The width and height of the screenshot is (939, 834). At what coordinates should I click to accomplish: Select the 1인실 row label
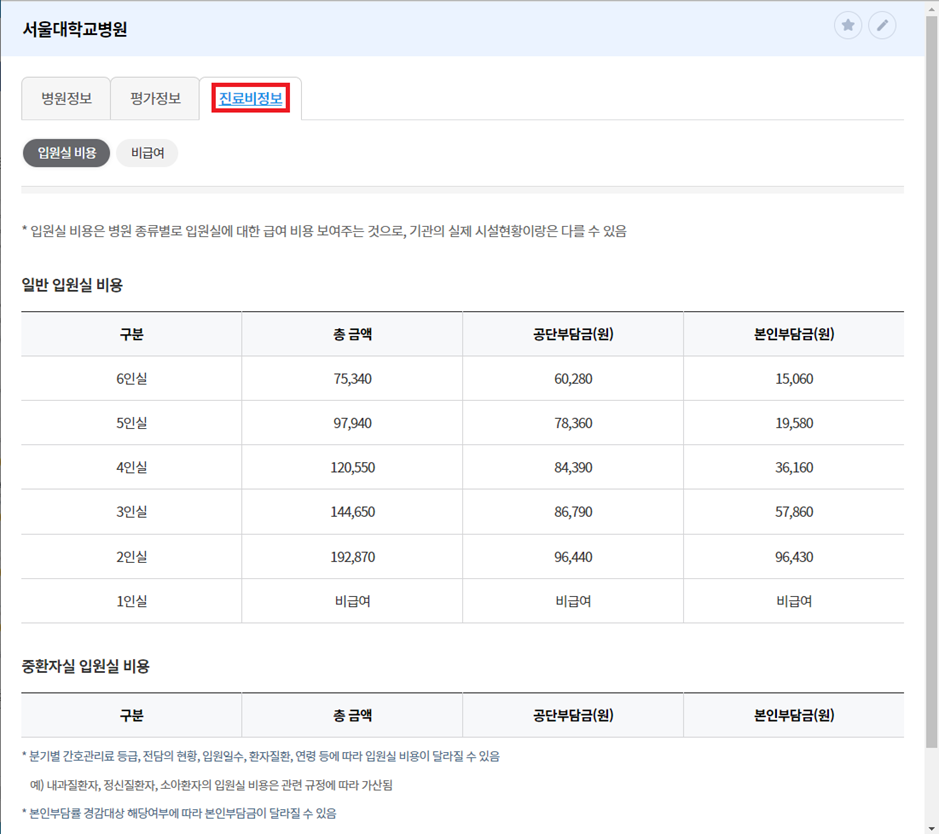[x=131, y=601]
